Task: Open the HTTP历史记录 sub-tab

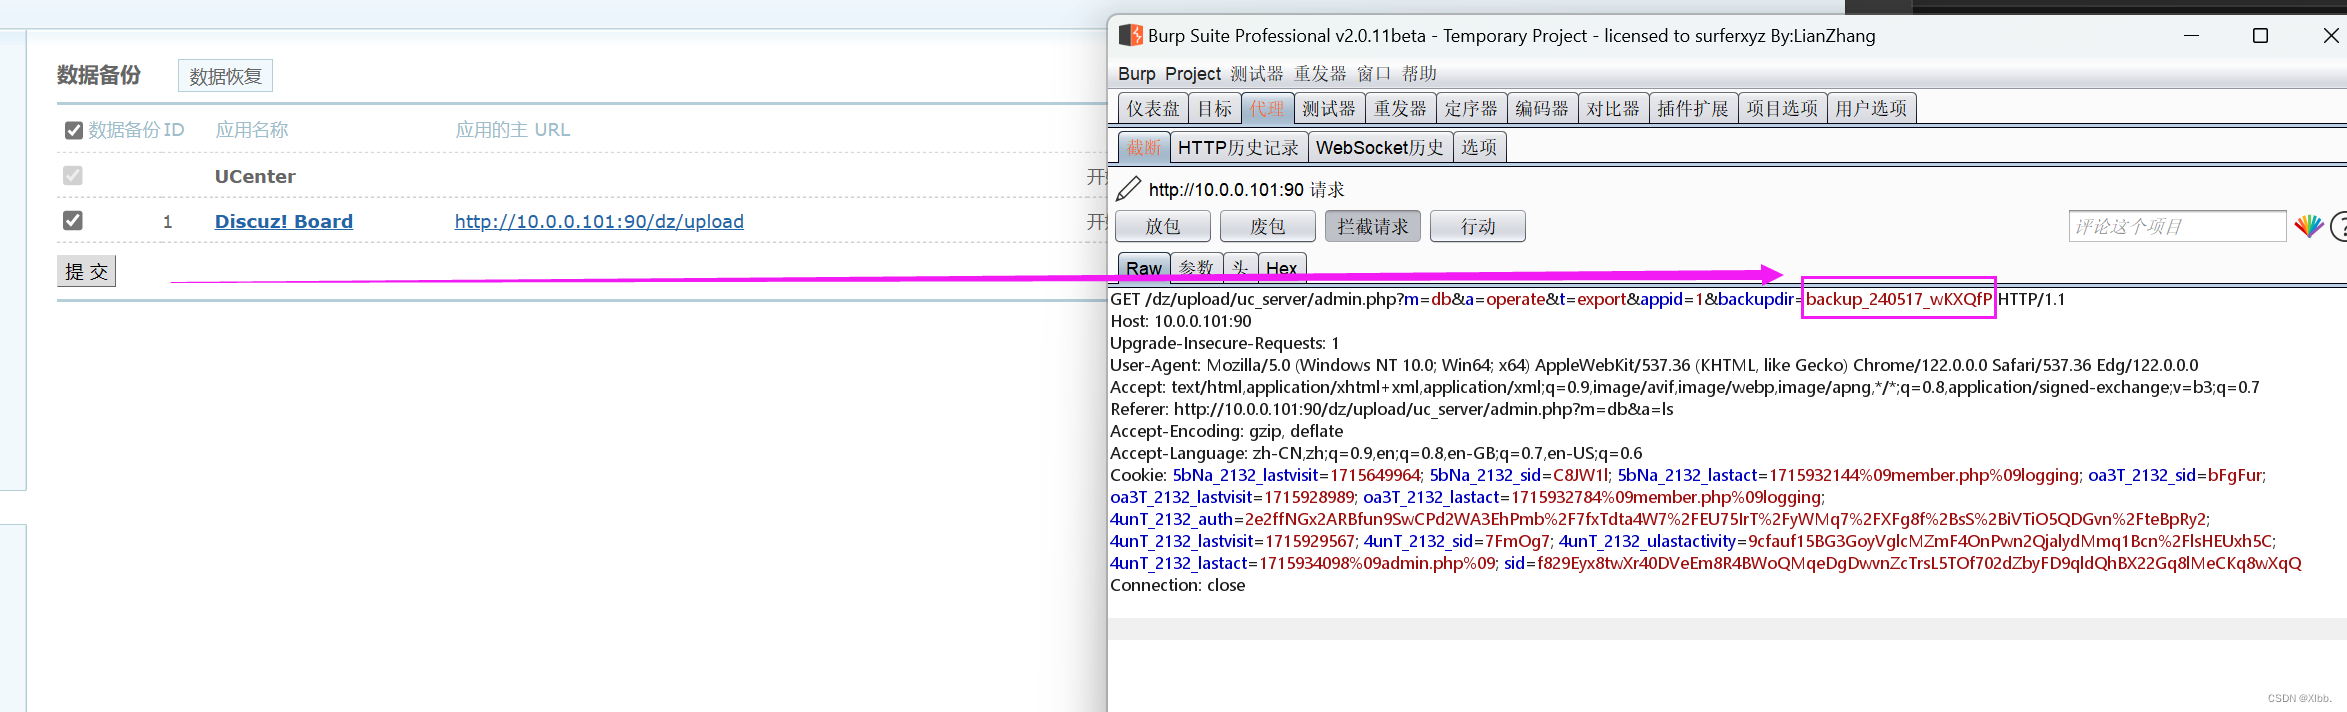Action: tap(1238, 147)
